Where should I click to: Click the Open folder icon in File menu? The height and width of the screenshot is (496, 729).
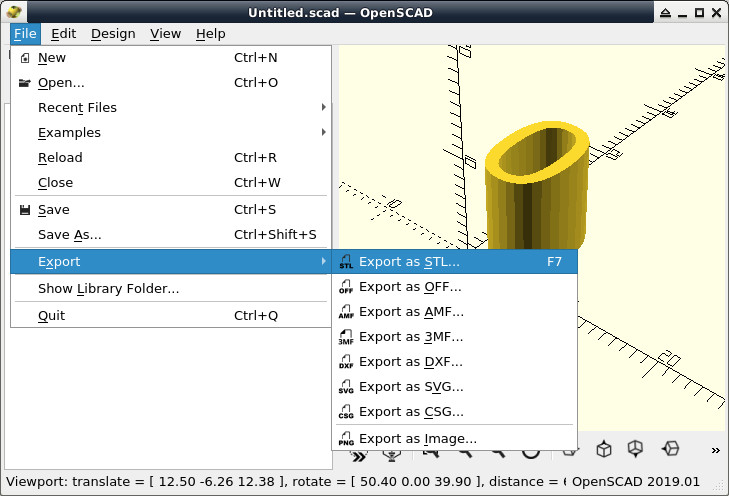point(25,83)
